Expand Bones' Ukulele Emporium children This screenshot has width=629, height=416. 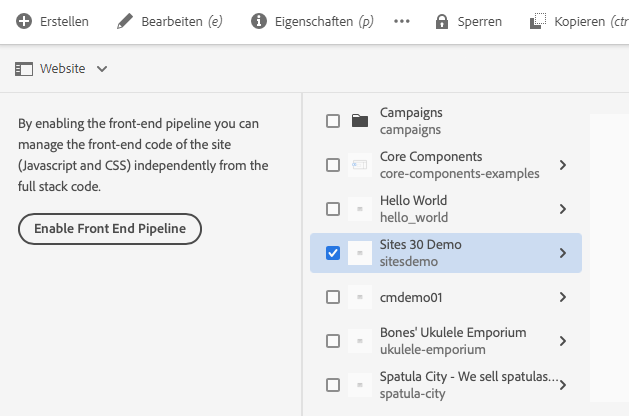(563, 341)
